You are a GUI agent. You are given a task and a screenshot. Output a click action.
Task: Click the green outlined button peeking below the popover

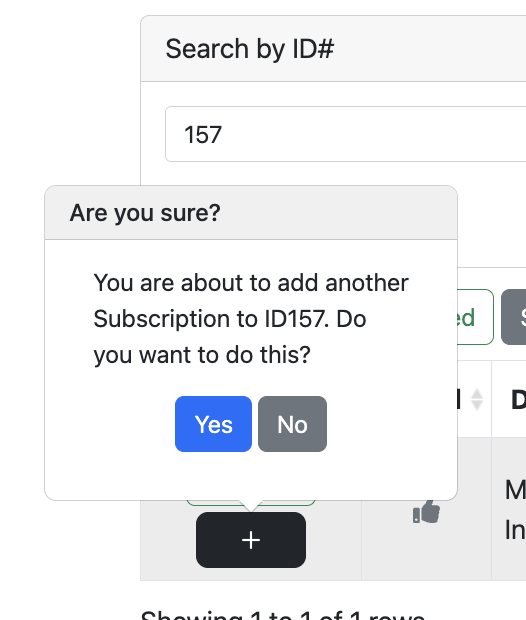point(251,503)
